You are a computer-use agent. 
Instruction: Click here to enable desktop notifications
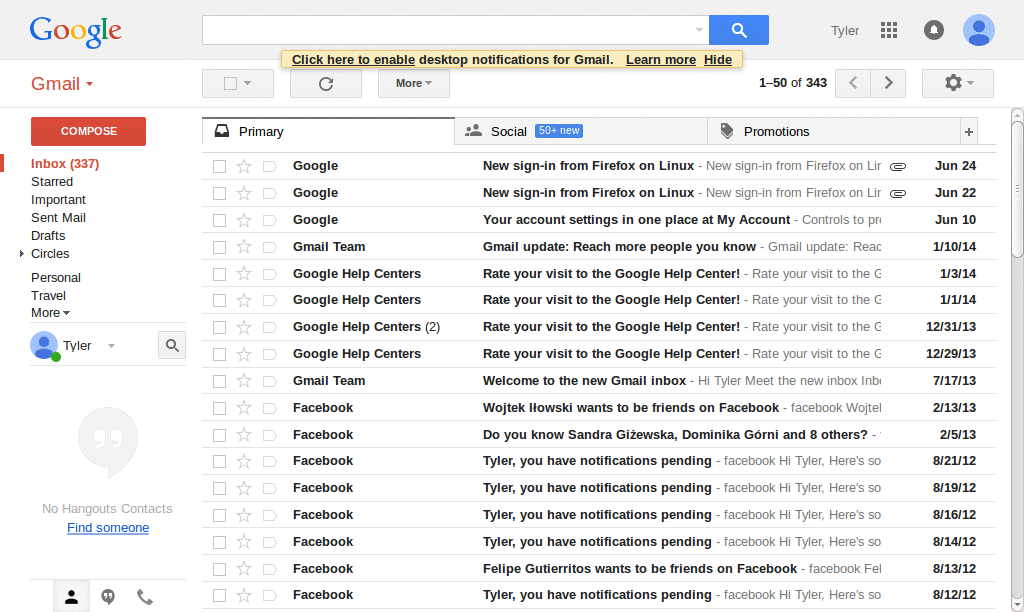353,59
